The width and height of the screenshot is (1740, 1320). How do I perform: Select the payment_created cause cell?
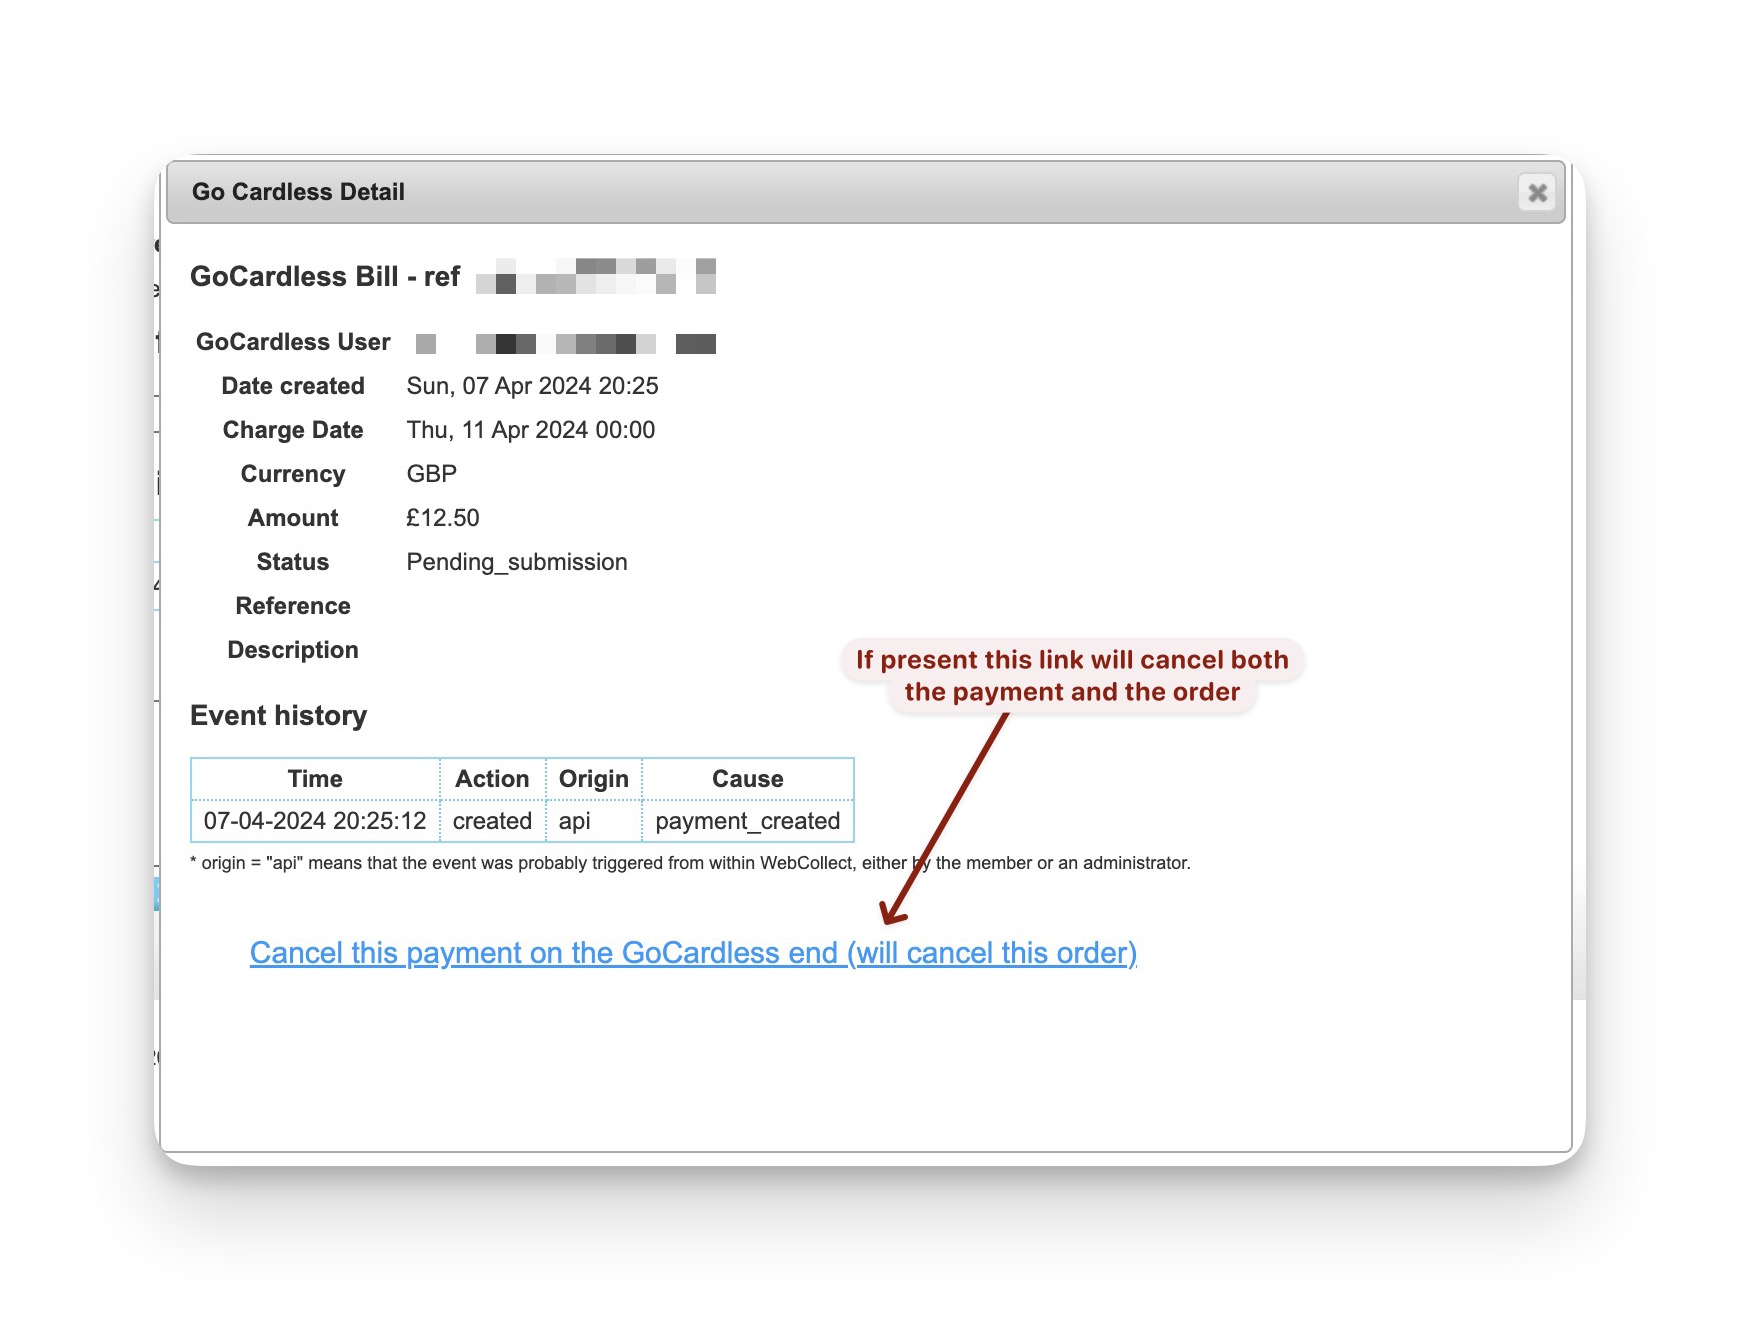pos(747,821)
